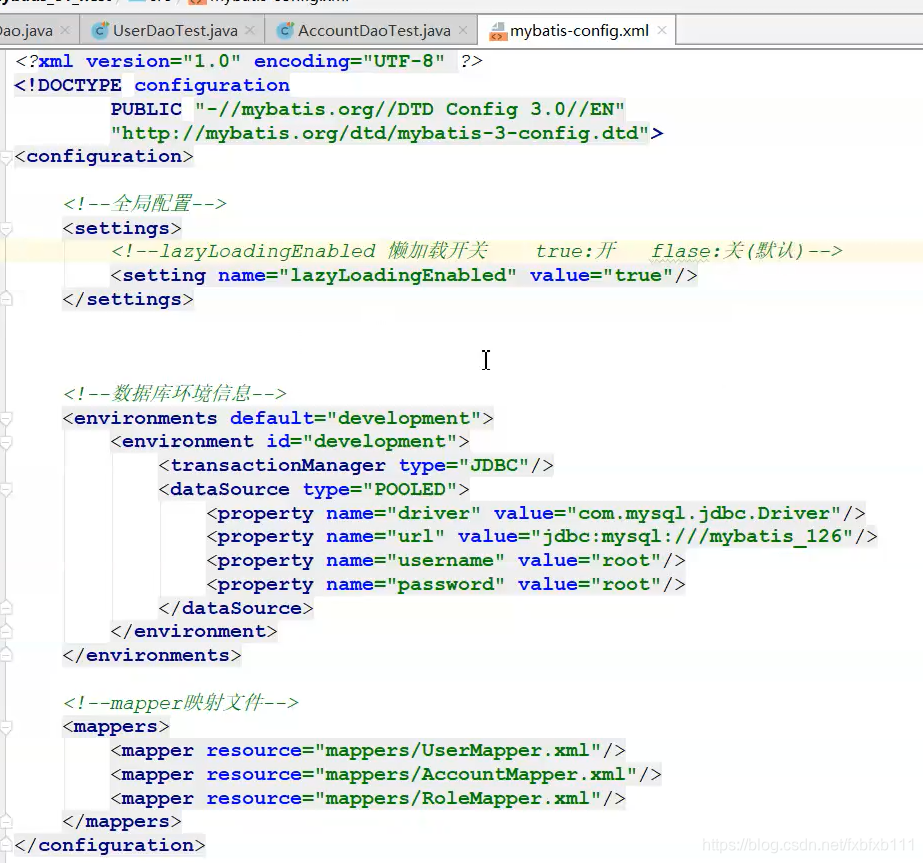Click the 数据库环境信息 comment line
The width and height of the screenshot is (923, 863).
point(175,393)
